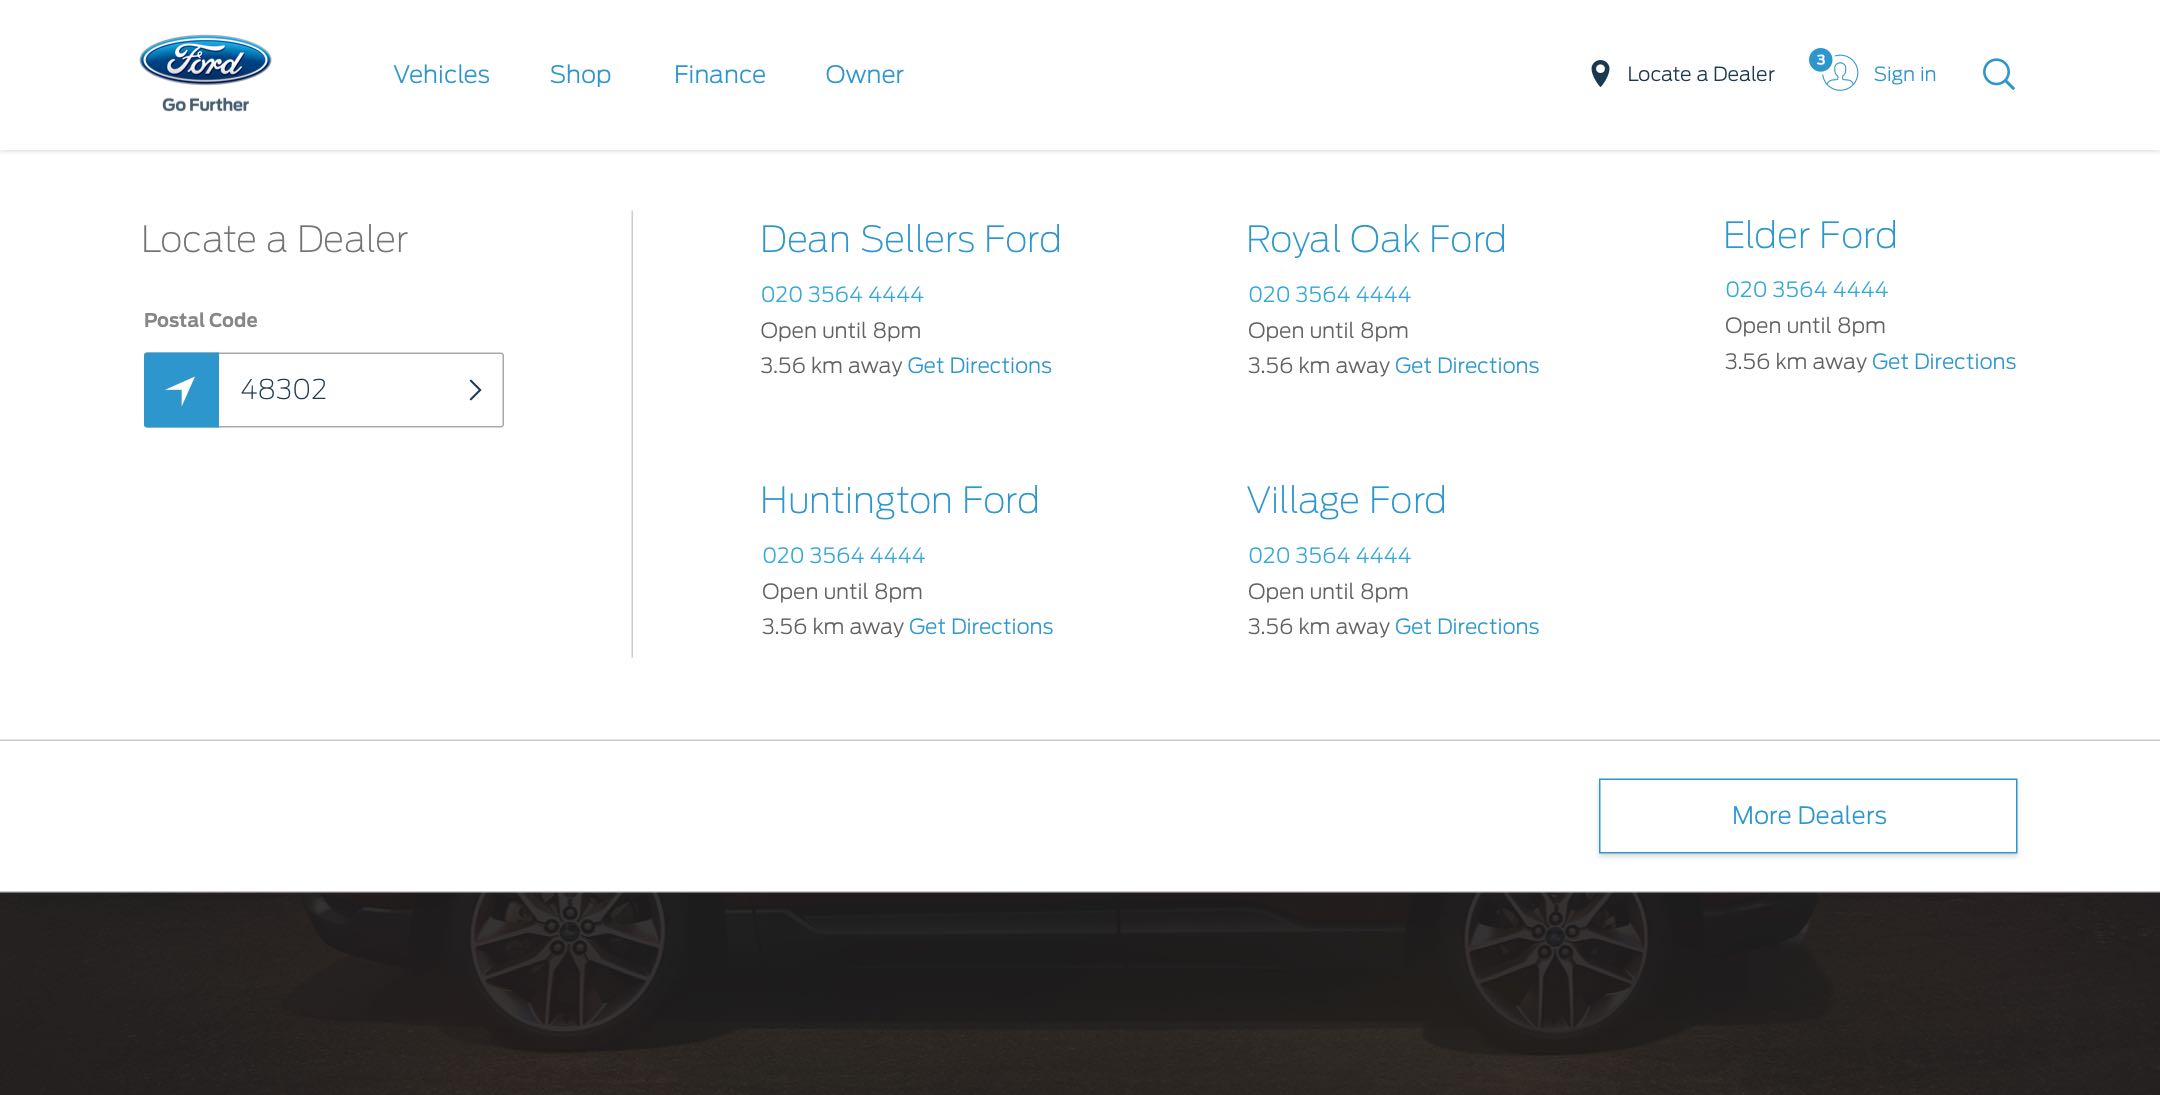Open Royal Oak Ford dealer
Screen dimensions: 2160x1095
click(1376, 239)
